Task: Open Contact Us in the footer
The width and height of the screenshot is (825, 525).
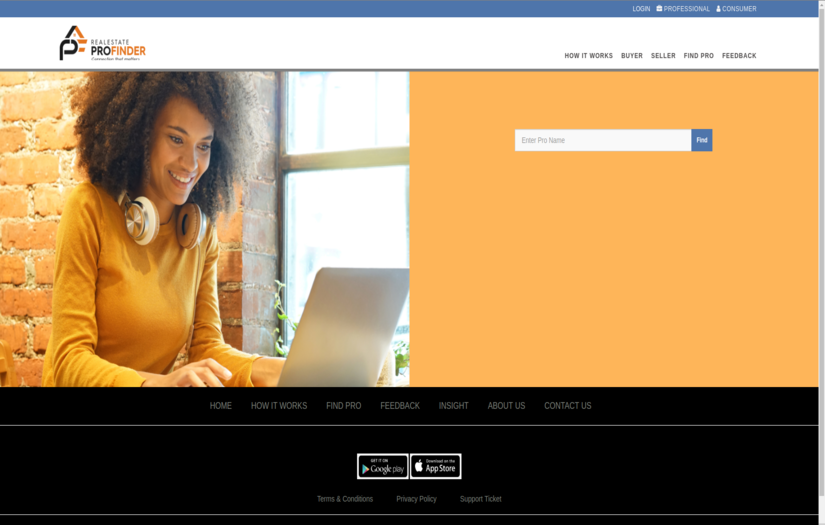Action: point(568,406)
